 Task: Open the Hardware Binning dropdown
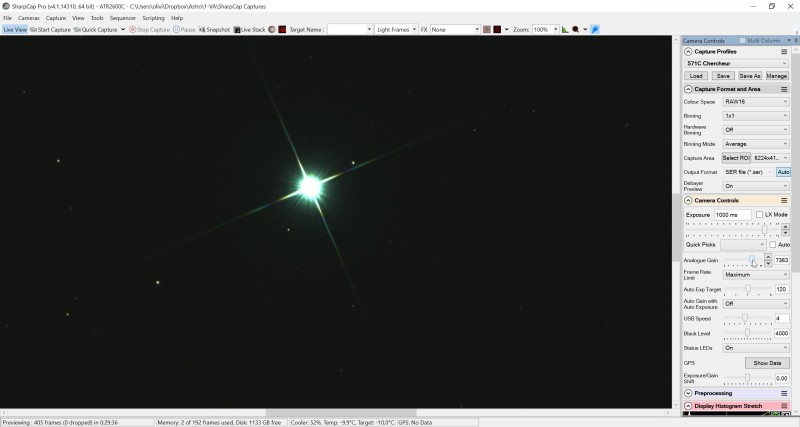[x=756, y=130]
